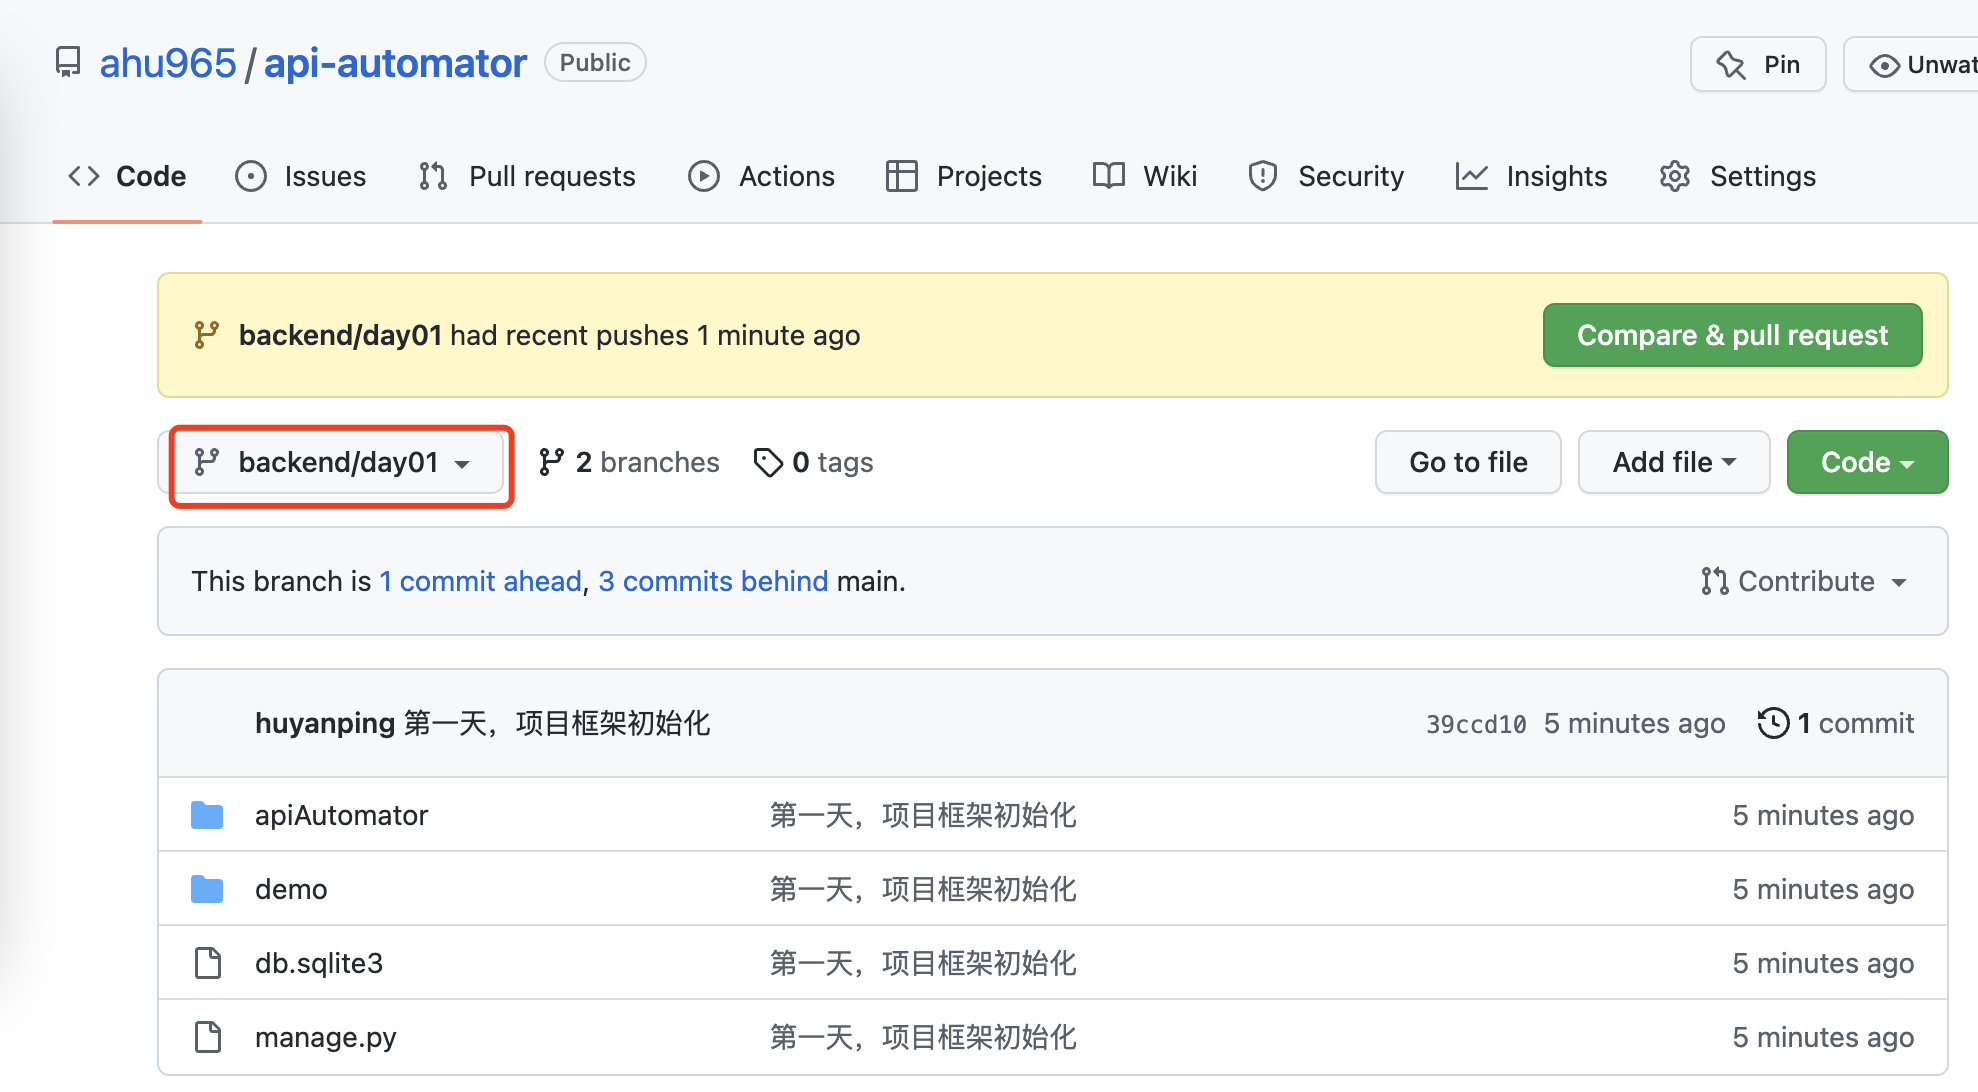View the 0 tags link
The height and width of the screenshot is (1092, 1978).
click(x=813, y=462)
